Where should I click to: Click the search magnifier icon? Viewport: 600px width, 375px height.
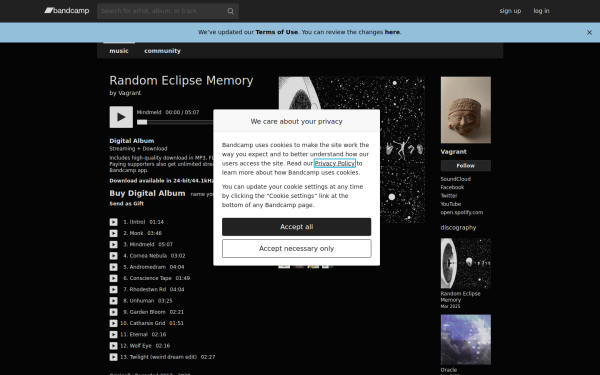(230, 11)
